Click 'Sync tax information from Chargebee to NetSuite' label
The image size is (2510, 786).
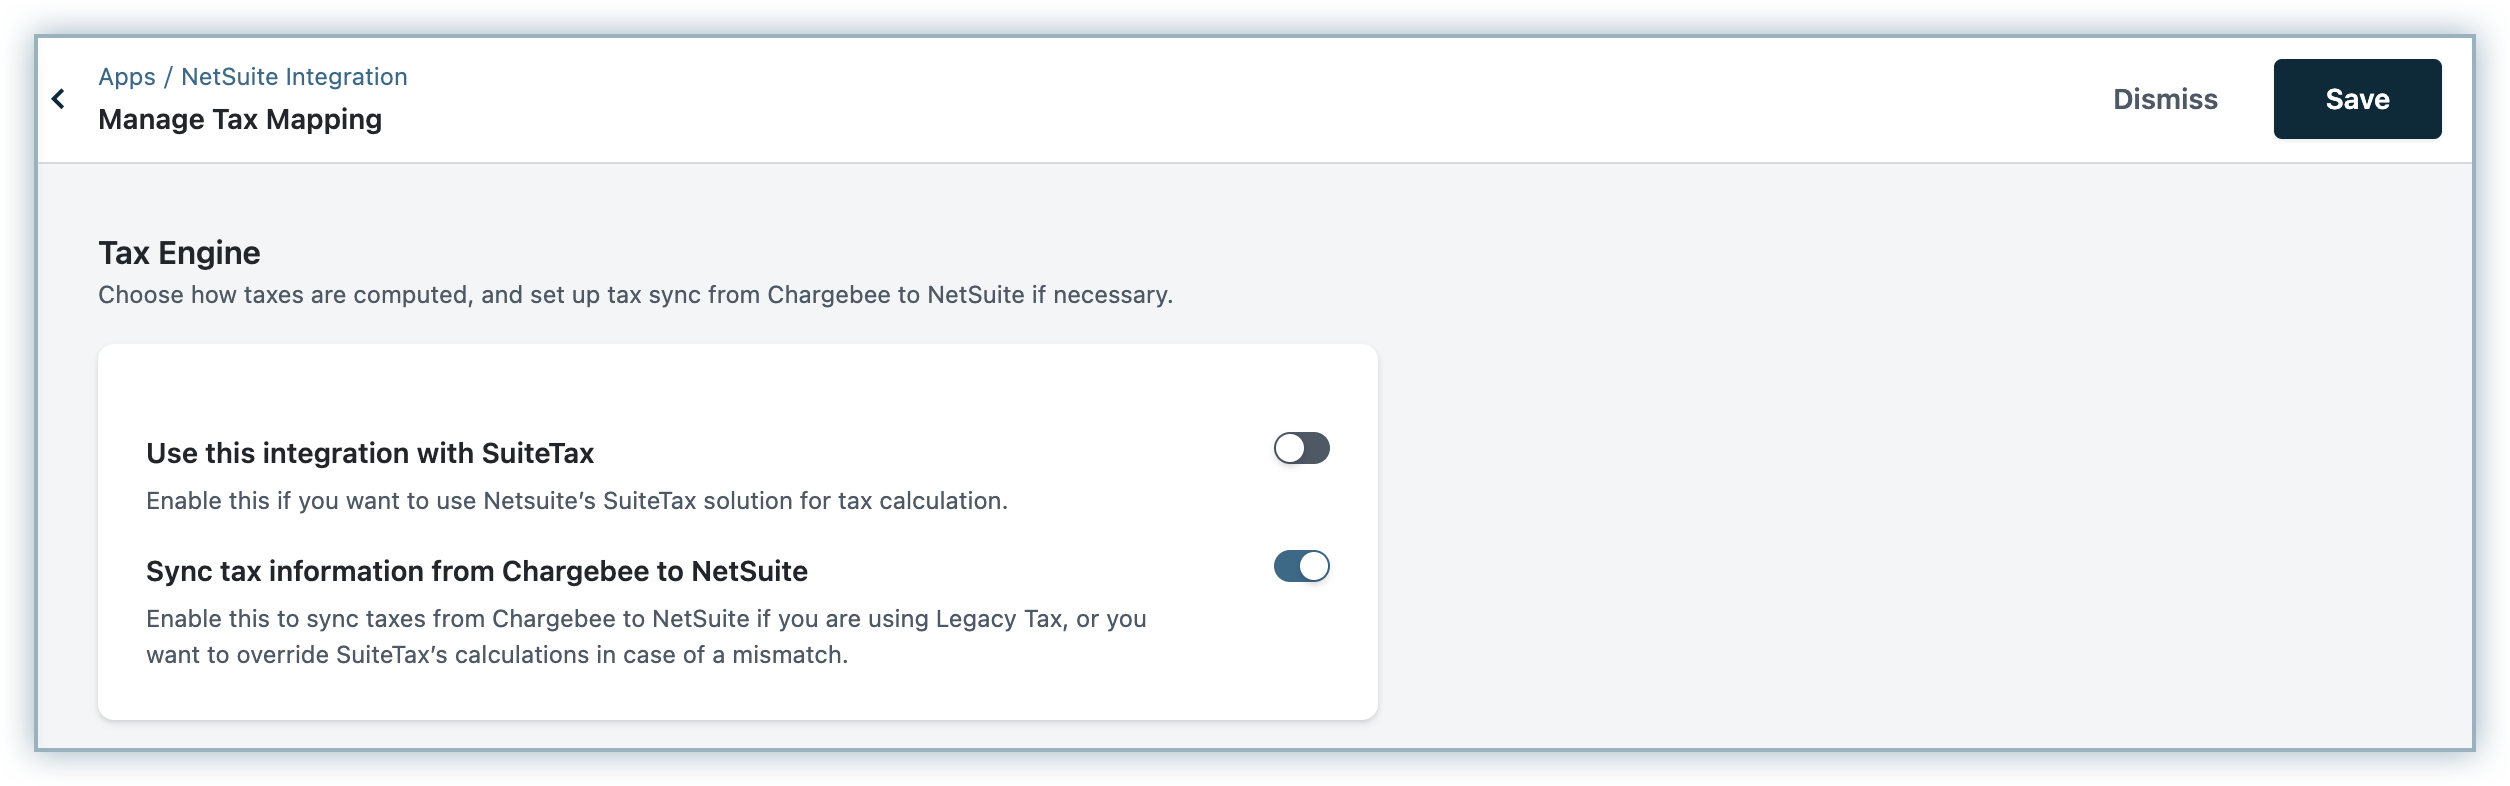point(477,572)
